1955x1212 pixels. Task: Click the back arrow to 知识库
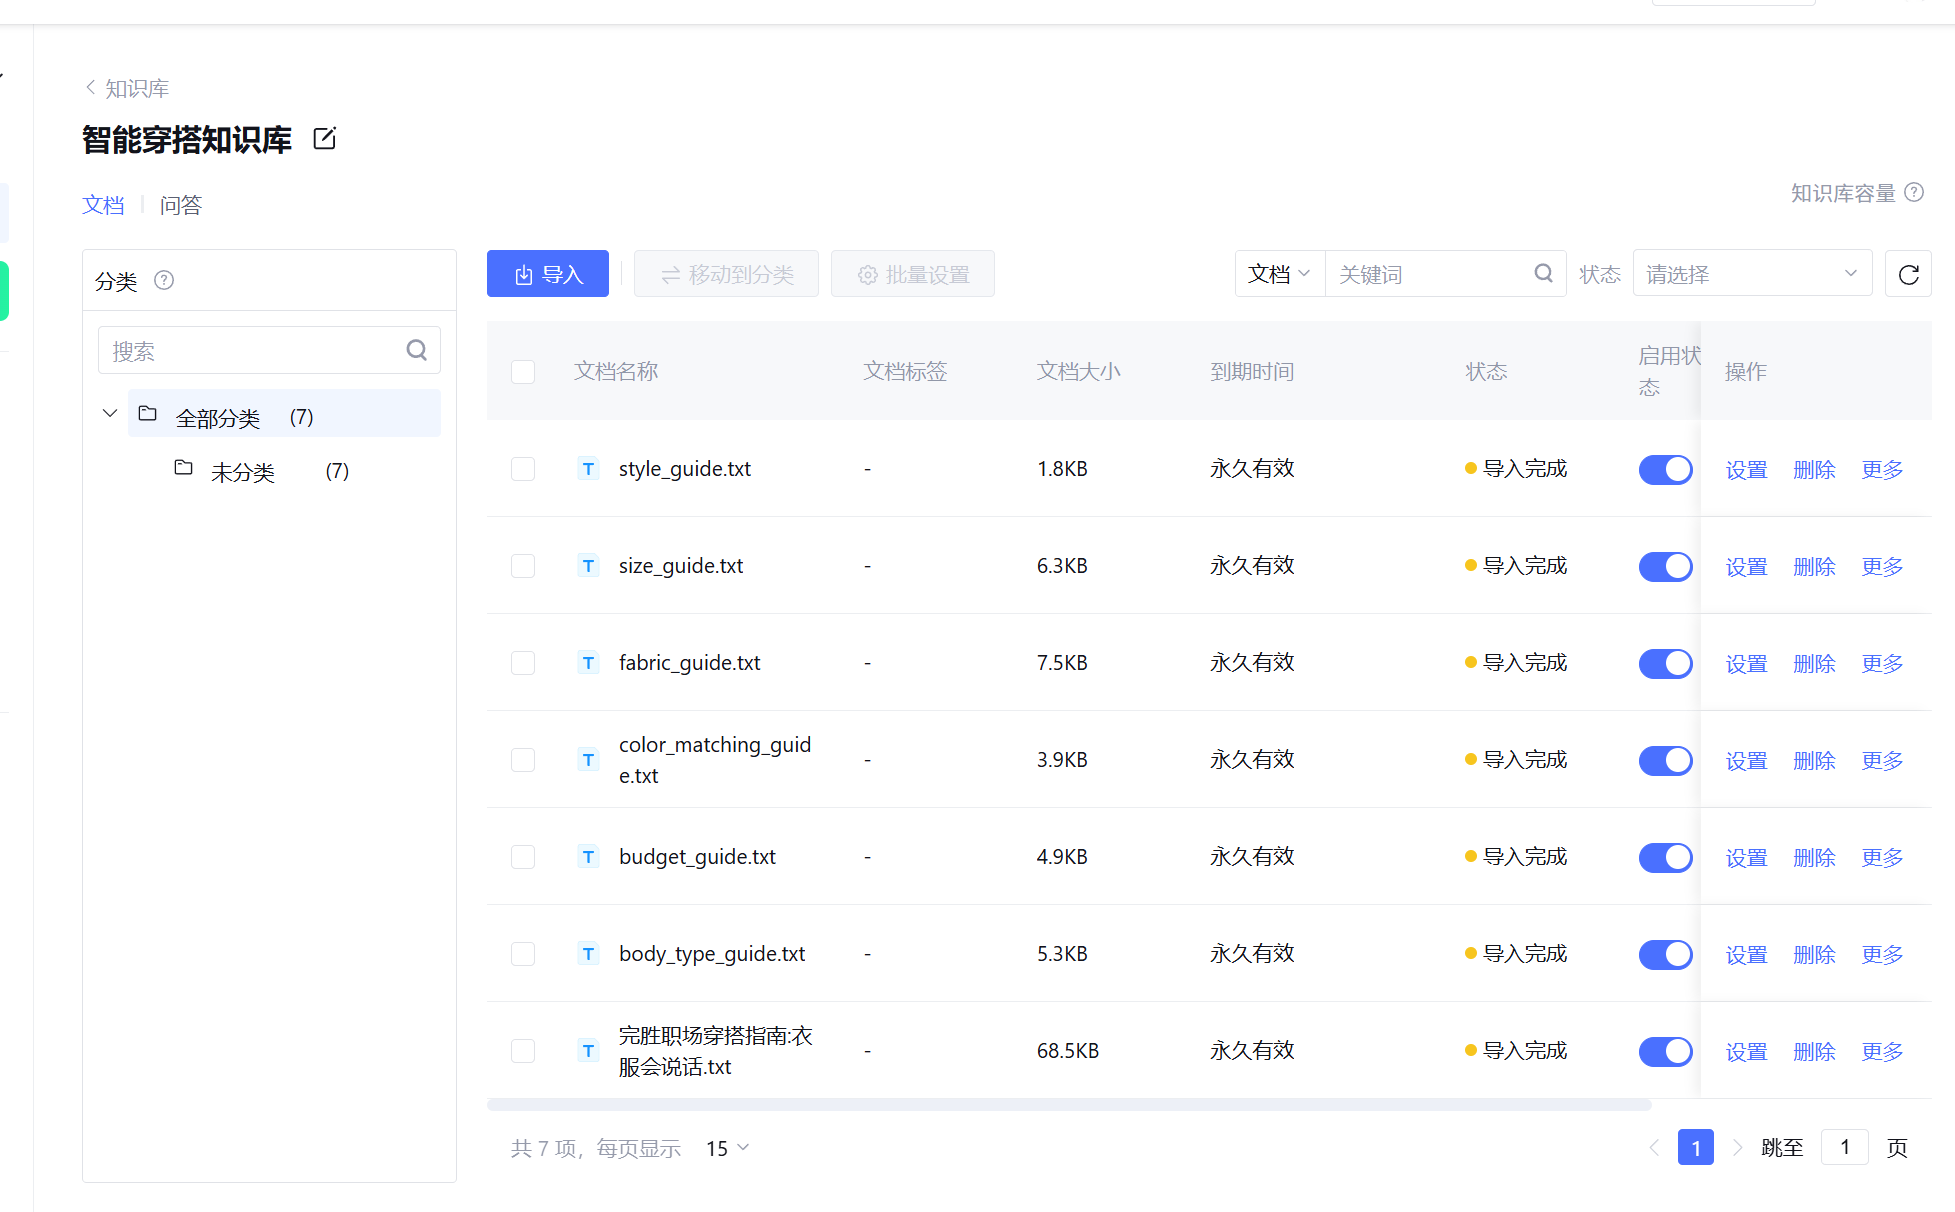click(x=91, y=88)
